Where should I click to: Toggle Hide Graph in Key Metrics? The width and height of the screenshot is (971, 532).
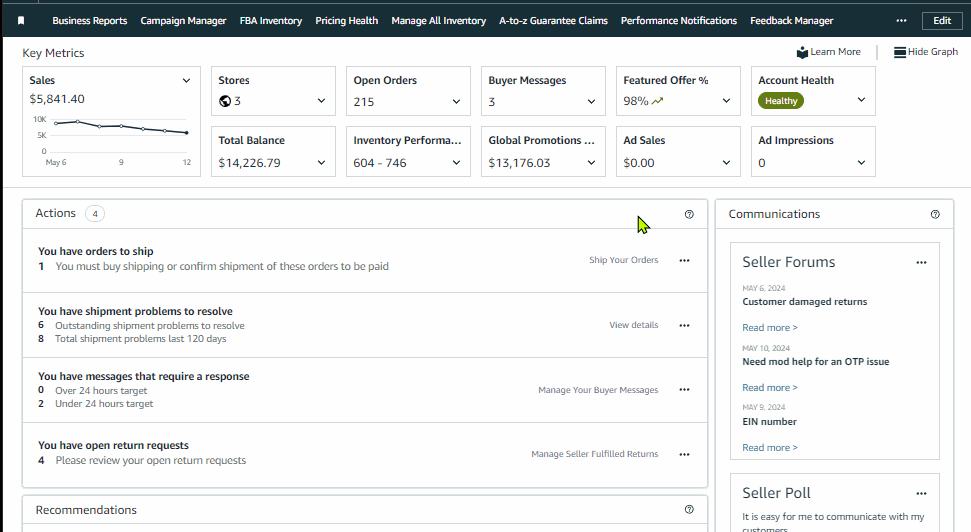point(926,52)
